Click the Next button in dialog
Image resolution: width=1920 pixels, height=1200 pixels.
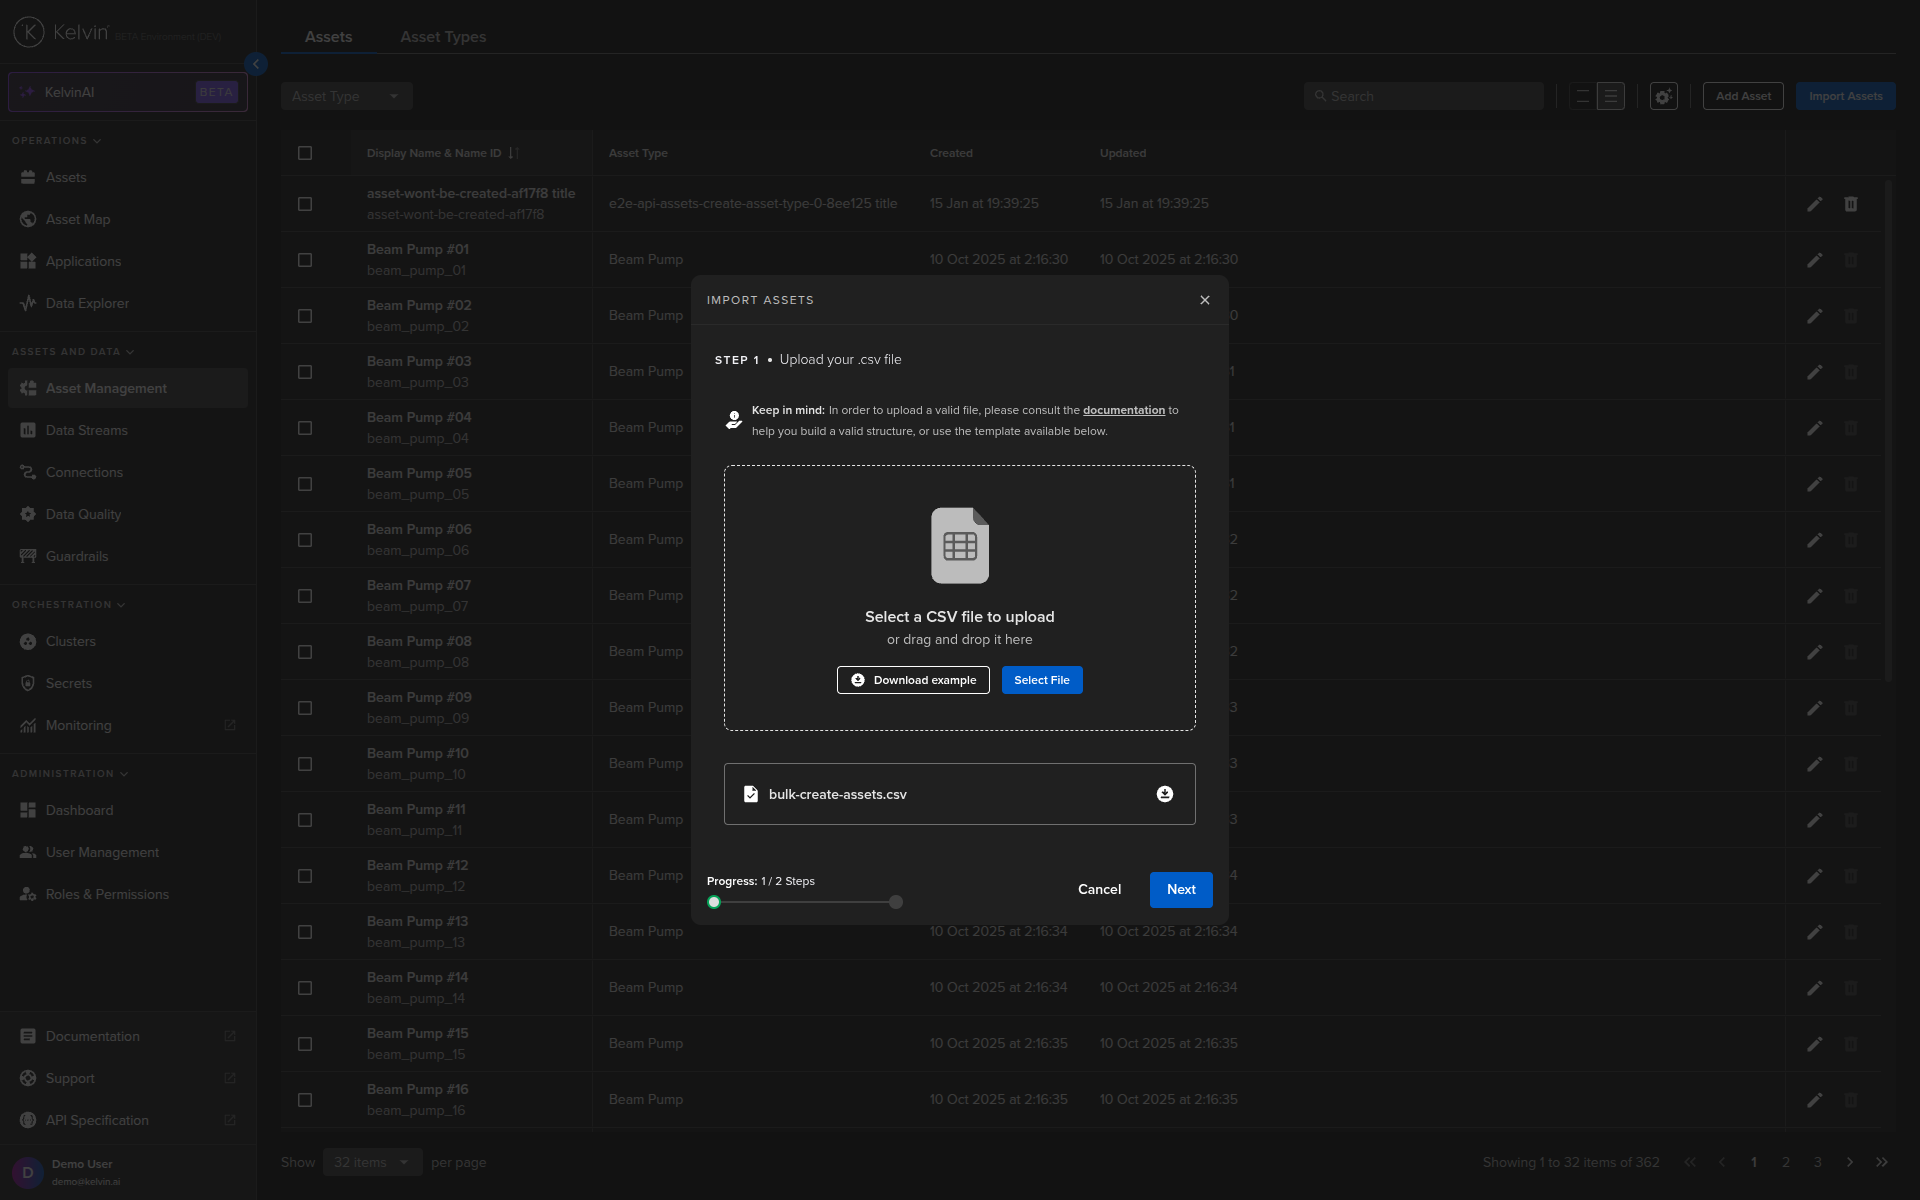click(x=1181, y=890)
